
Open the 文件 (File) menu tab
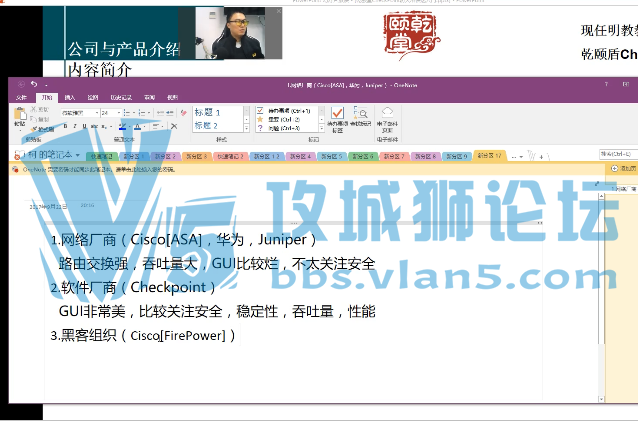tap(21, 97)
